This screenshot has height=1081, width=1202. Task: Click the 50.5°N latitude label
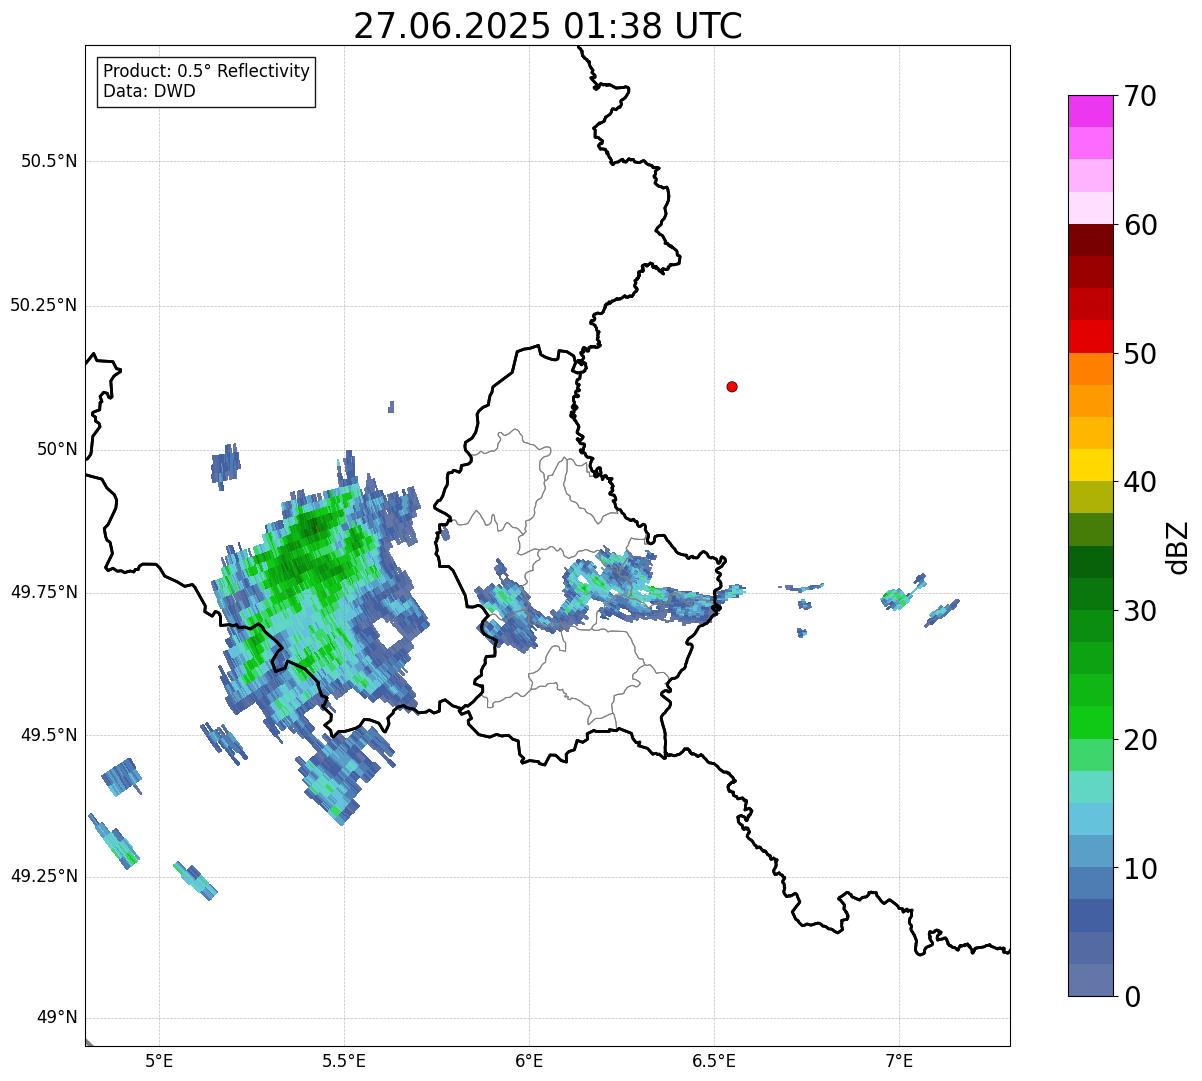(48, 161)
